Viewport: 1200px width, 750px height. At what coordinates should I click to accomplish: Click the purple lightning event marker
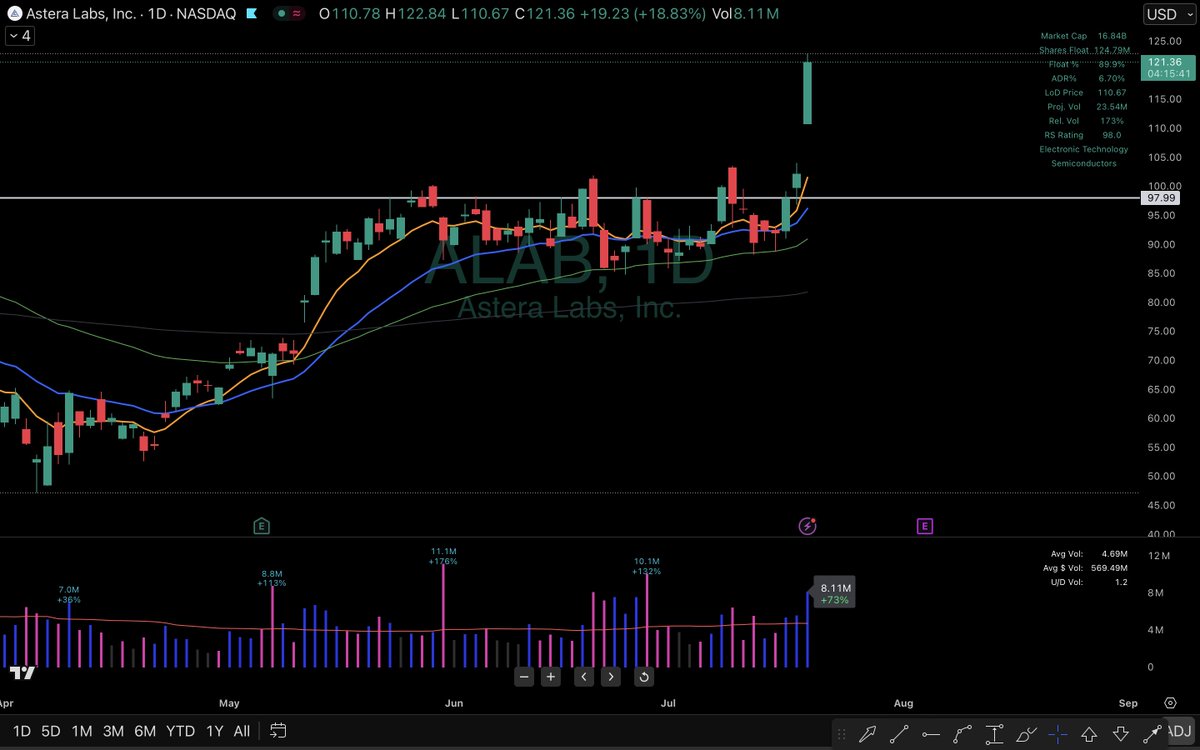click(x=807, y=525)
